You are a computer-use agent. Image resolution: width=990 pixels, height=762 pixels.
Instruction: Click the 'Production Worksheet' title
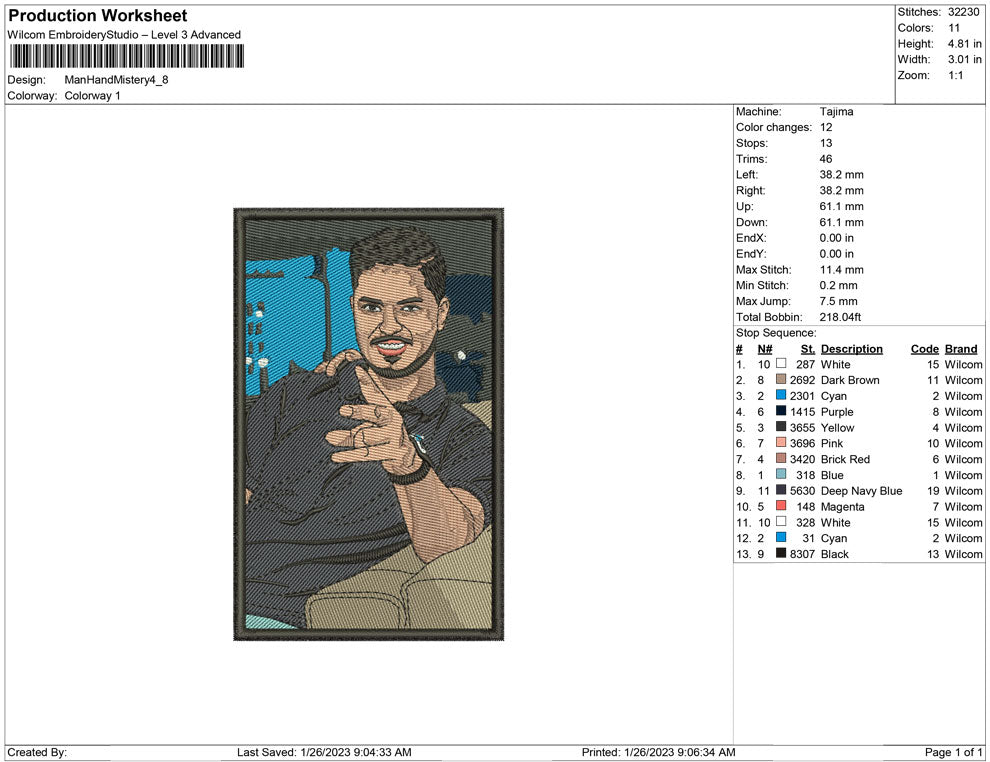coord(98,16)
